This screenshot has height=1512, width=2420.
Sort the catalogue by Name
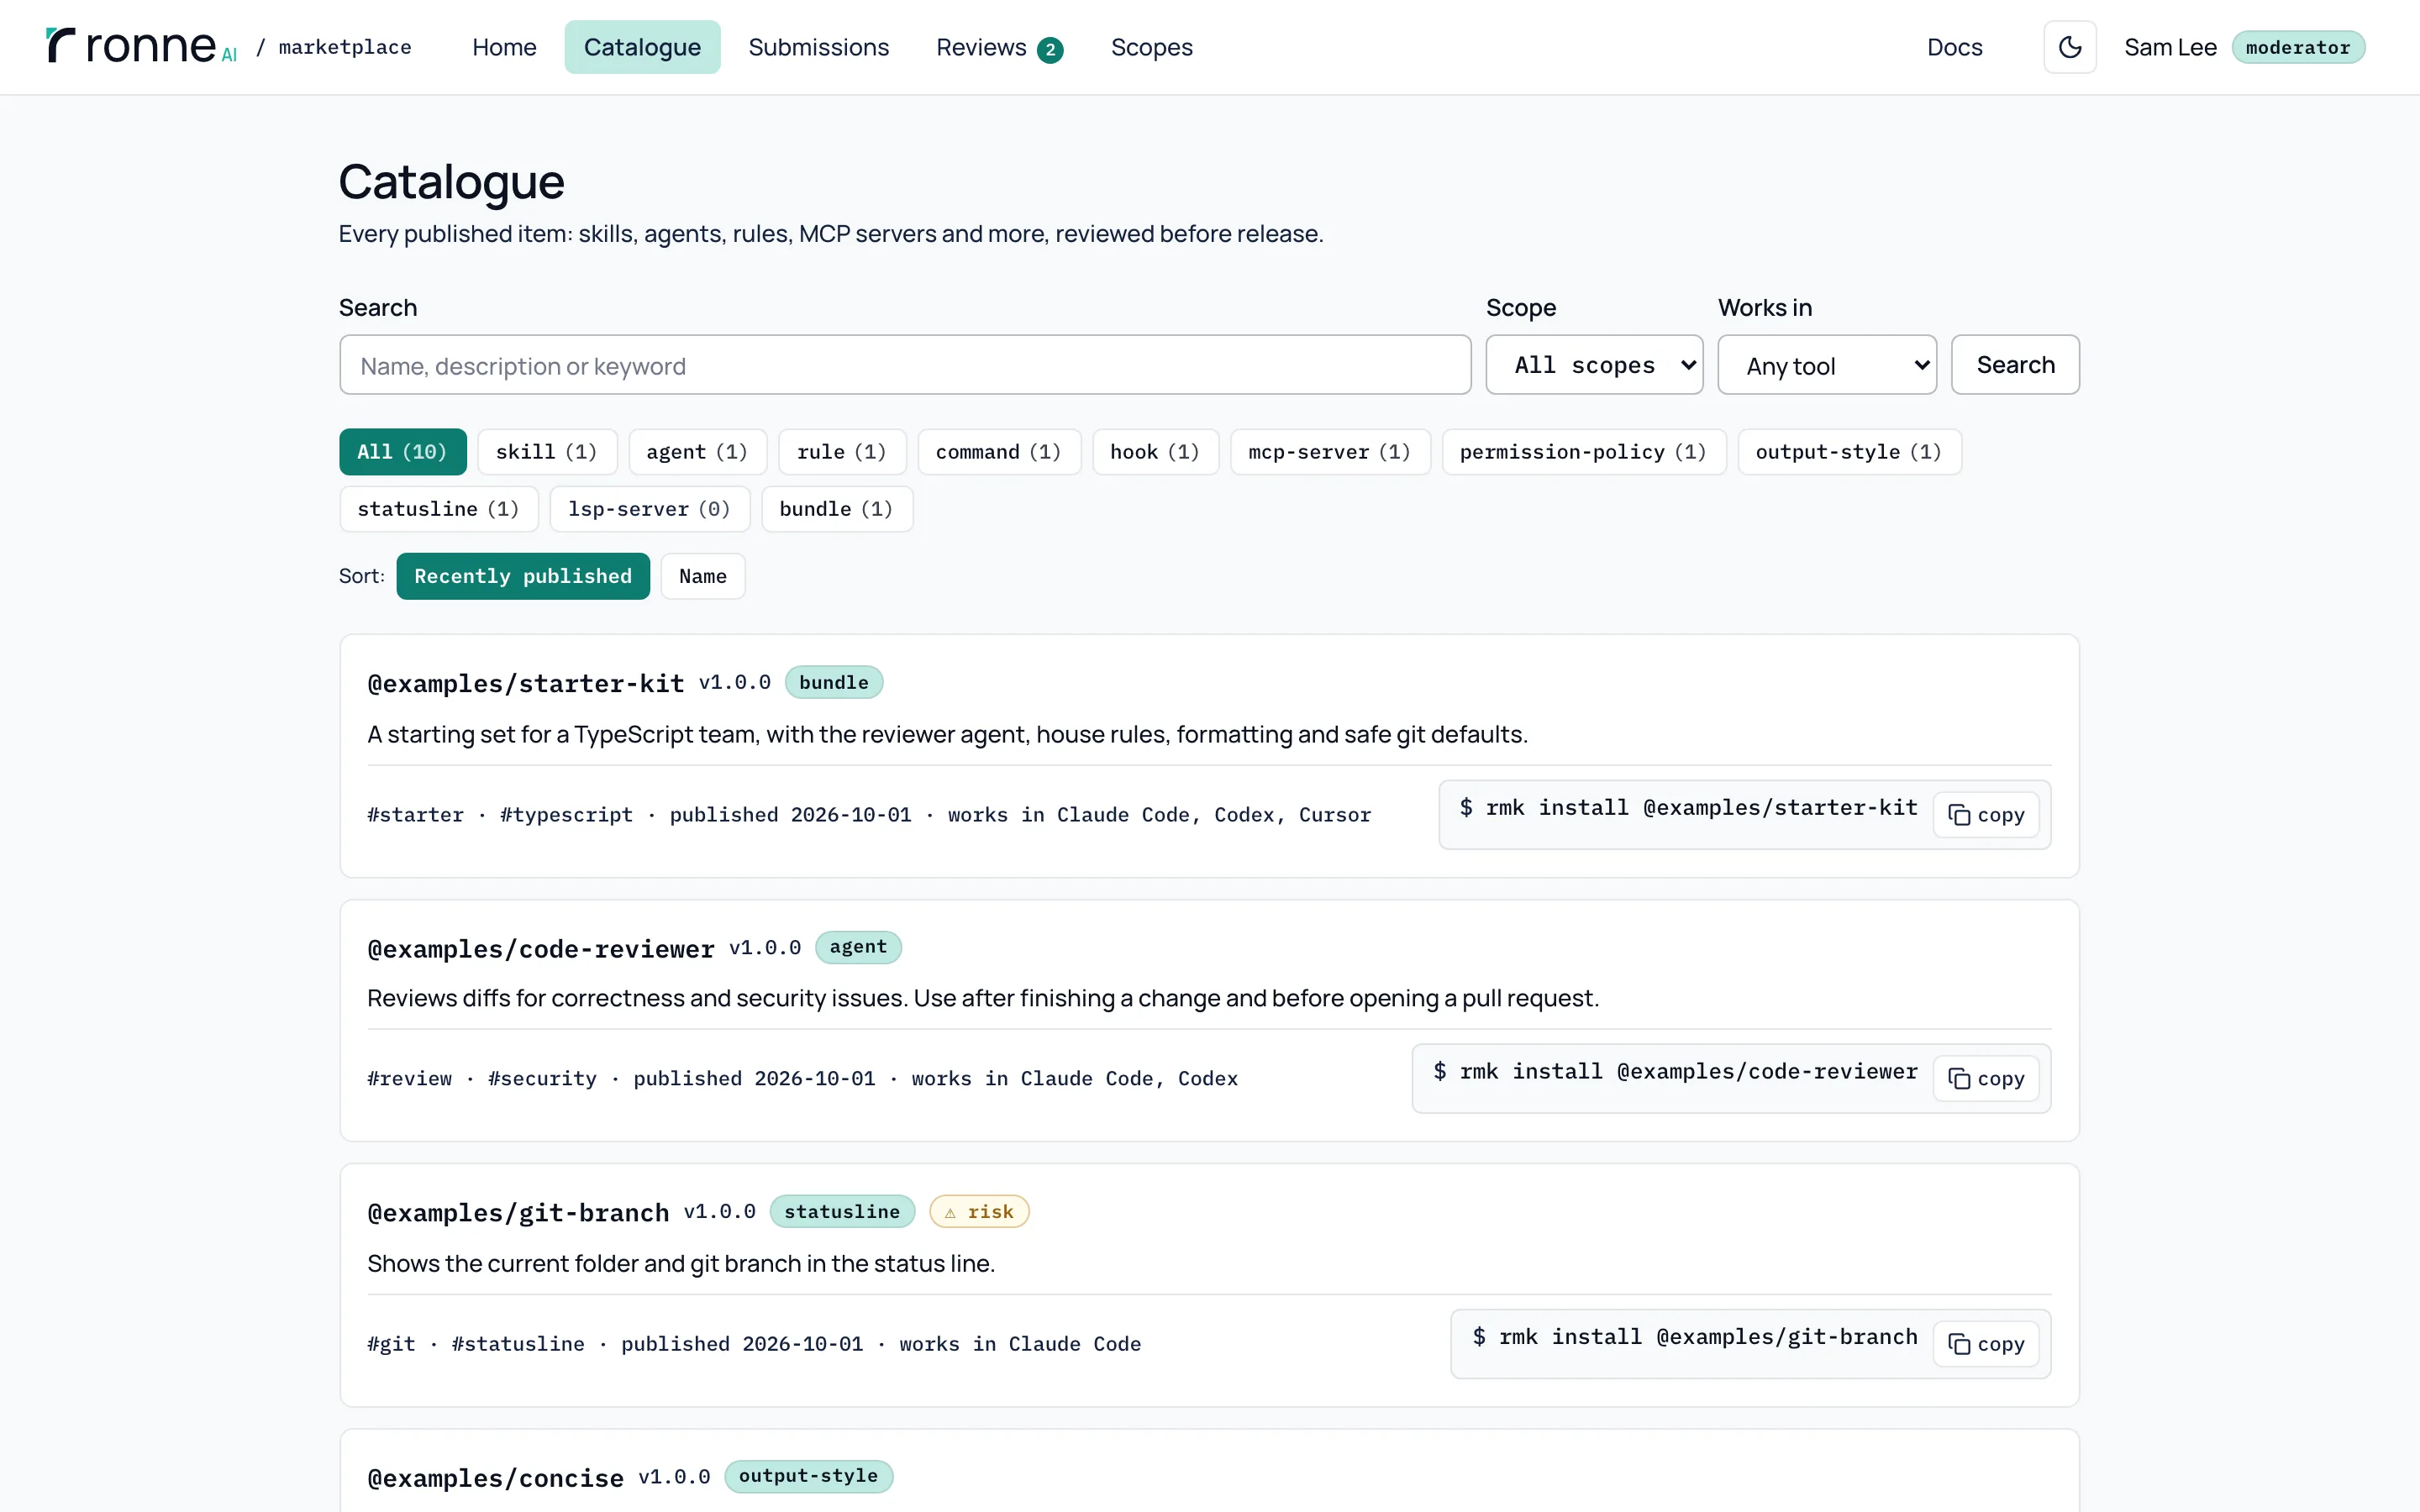(703, 576)
